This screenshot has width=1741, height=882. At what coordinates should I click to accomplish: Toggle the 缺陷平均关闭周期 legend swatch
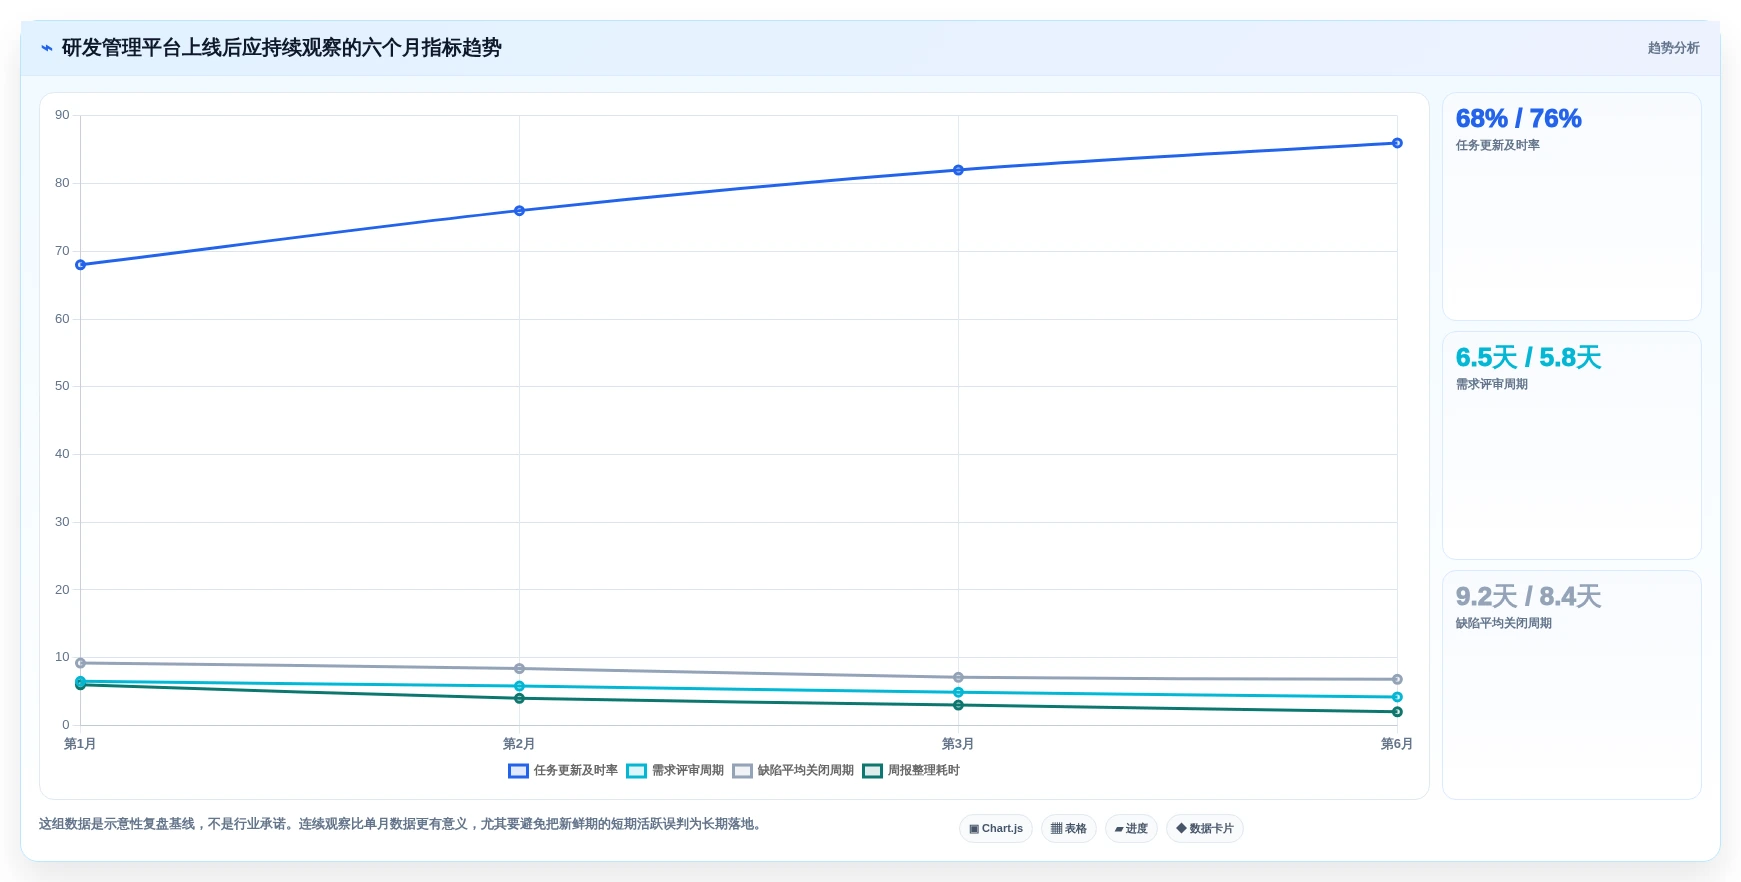pos(742,771)
